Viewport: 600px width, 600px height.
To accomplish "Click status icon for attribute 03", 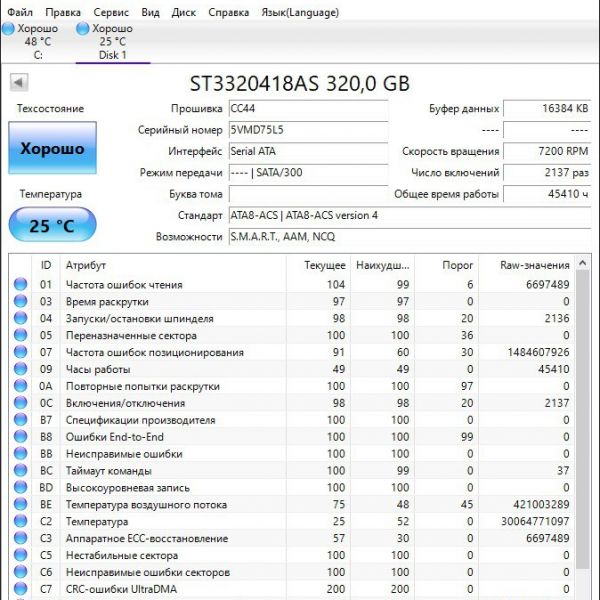I will (x=21, y=302).
